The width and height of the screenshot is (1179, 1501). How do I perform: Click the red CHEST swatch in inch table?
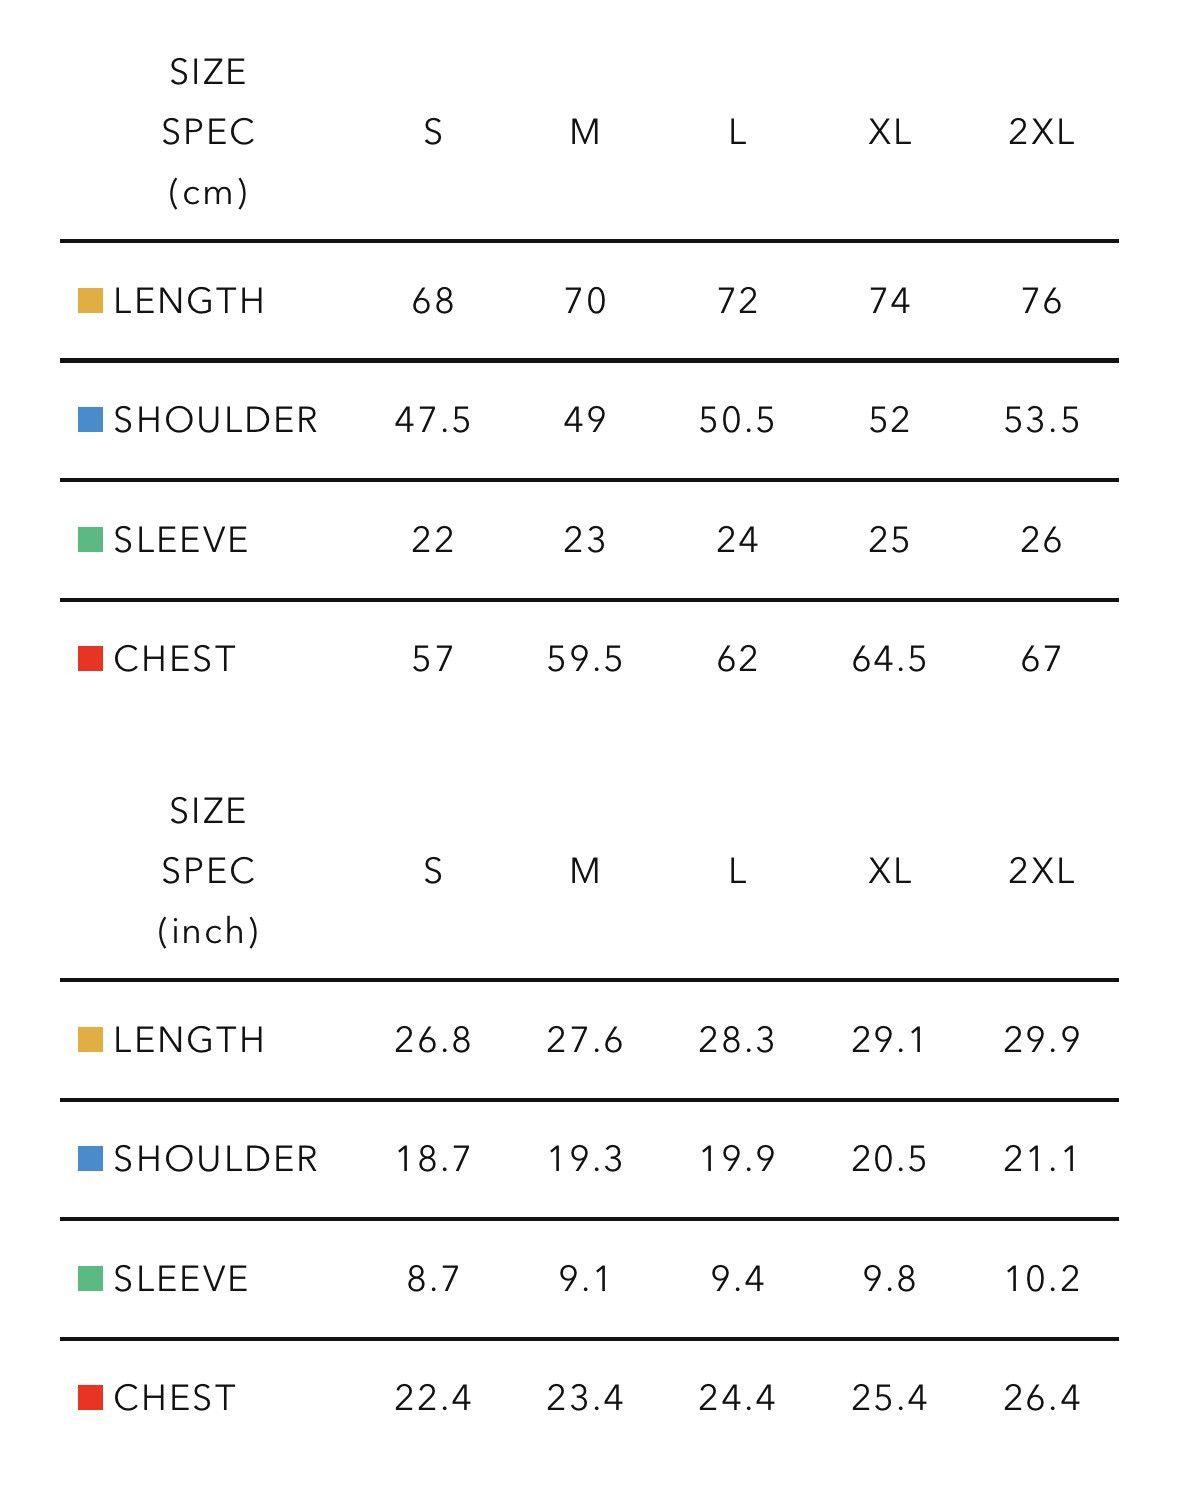pos(90,1398)
